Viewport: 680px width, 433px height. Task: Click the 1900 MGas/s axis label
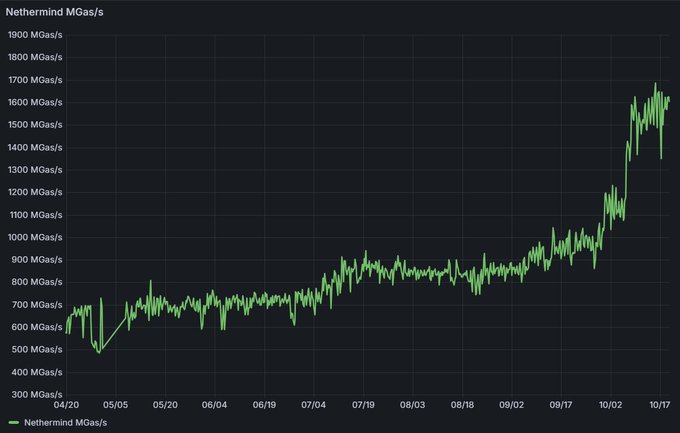[35, 35]
